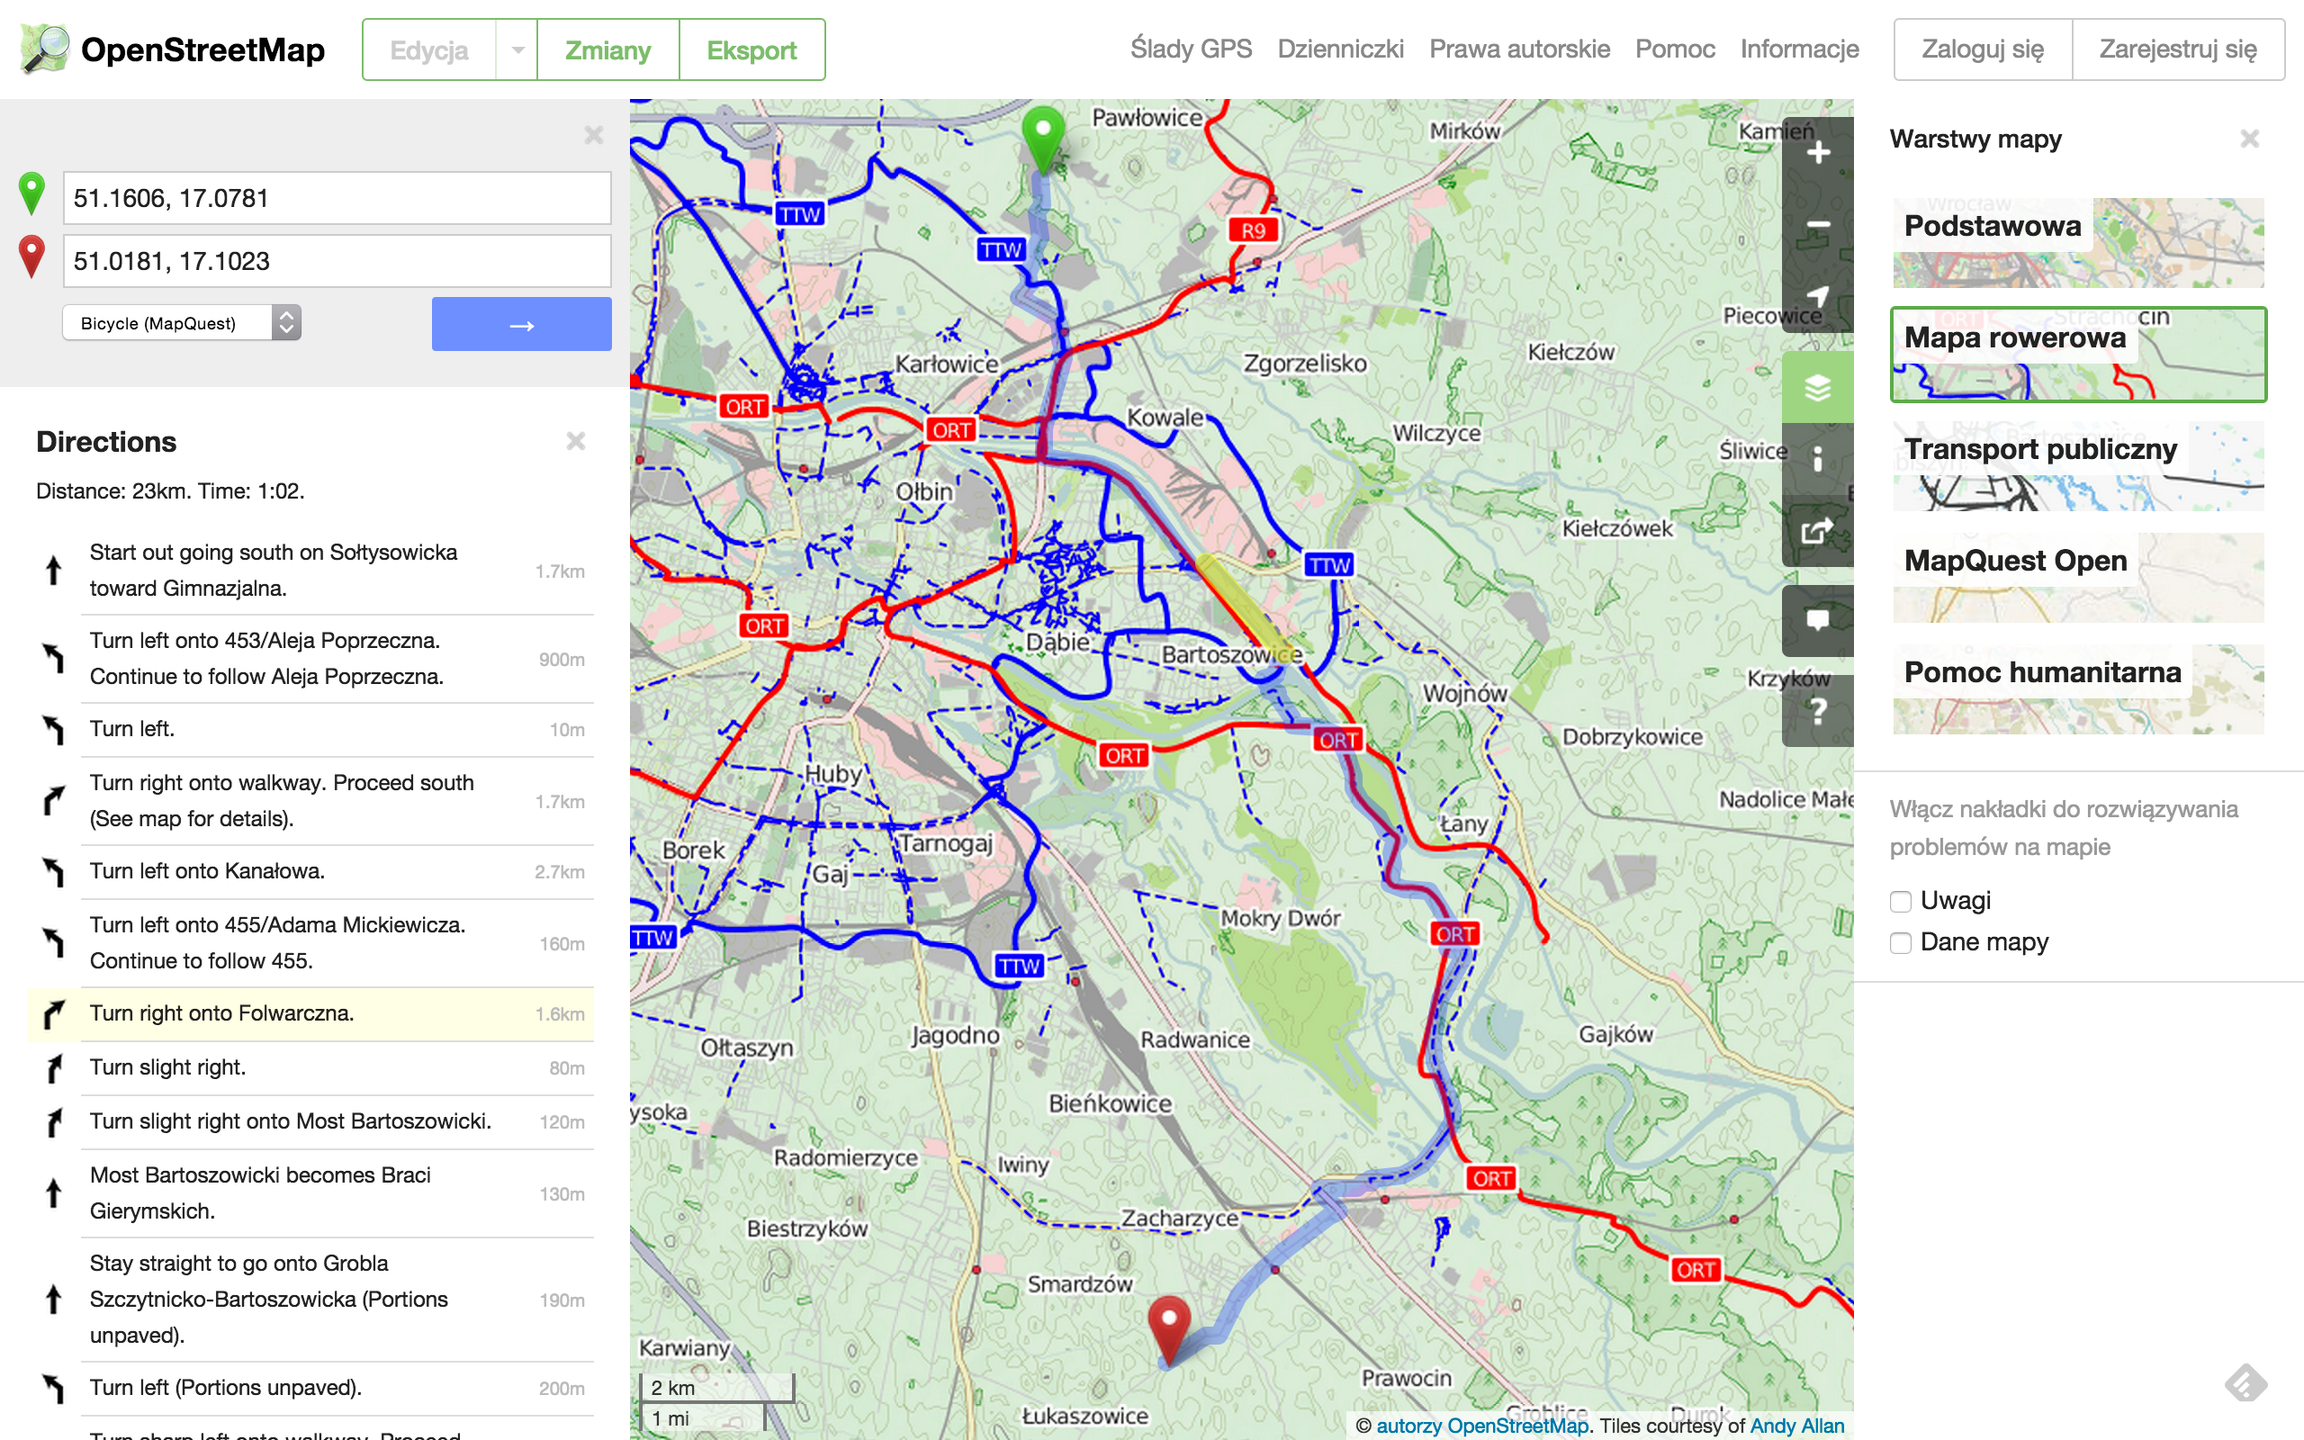Screen dimensions: 2304x1440
Task: Select the MapQuest Open layer
Action: point(2078,578)
